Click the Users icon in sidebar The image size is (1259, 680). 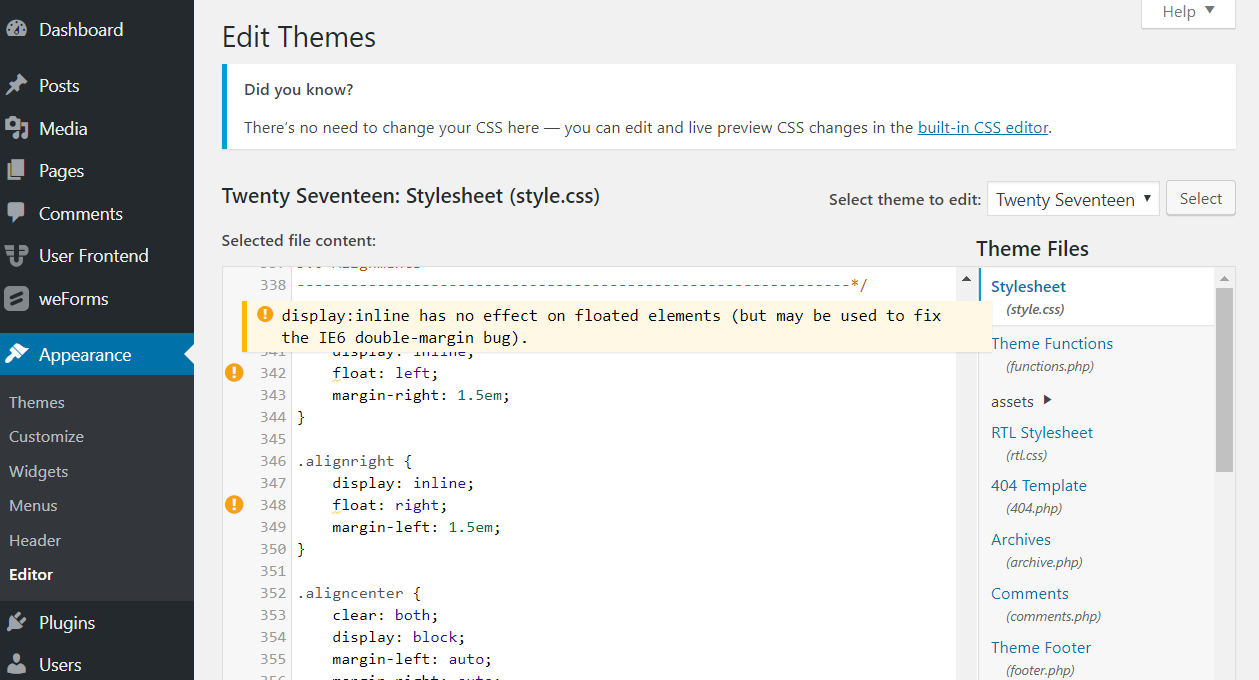(16, 664)
